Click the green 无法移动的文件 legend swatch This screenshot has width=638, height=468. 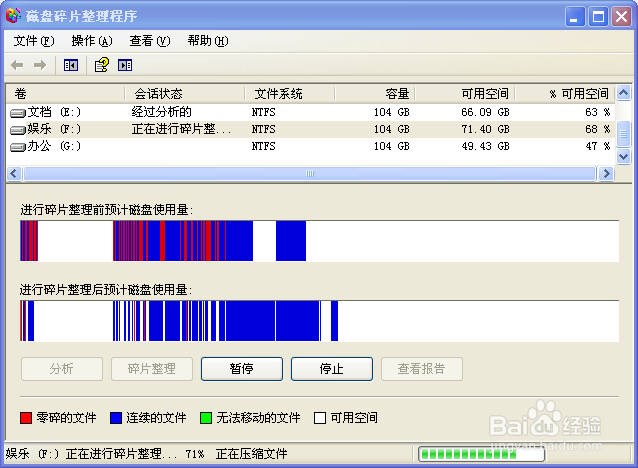pos(206,418)
